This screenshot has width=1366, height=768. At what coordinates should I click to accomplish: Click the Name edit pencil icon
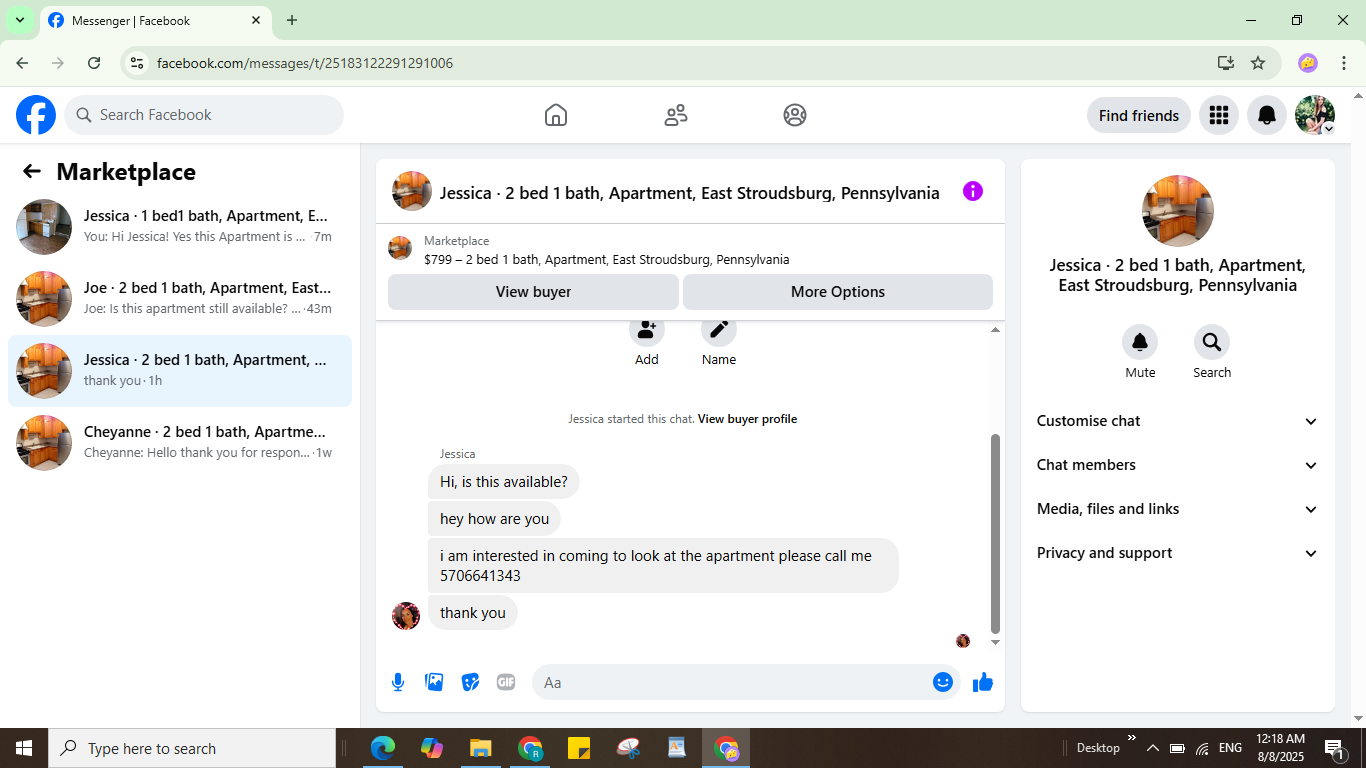pos(719,330)
